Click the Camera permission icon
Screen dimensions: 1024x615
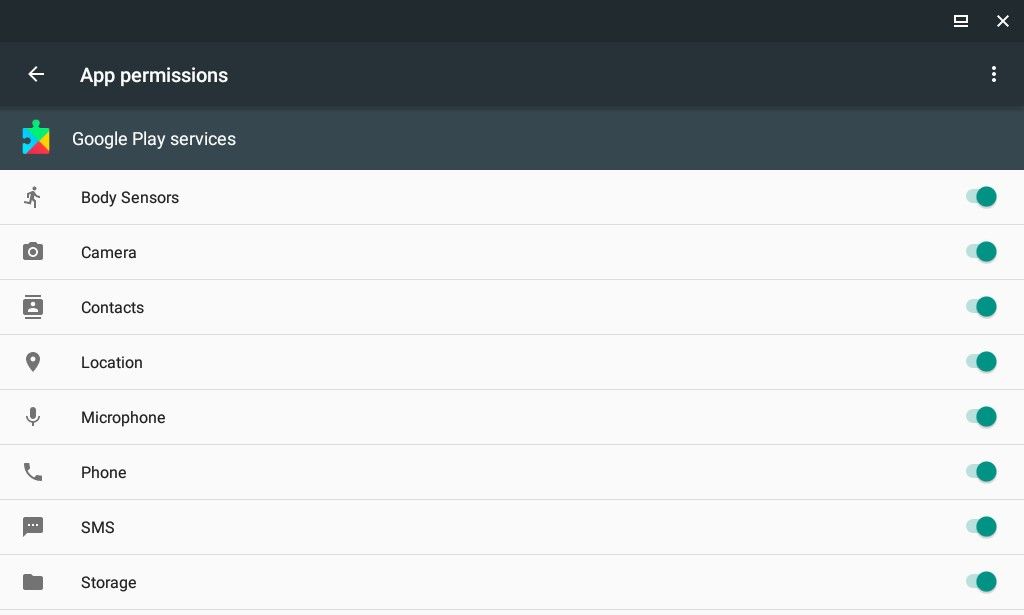[33, 252]
